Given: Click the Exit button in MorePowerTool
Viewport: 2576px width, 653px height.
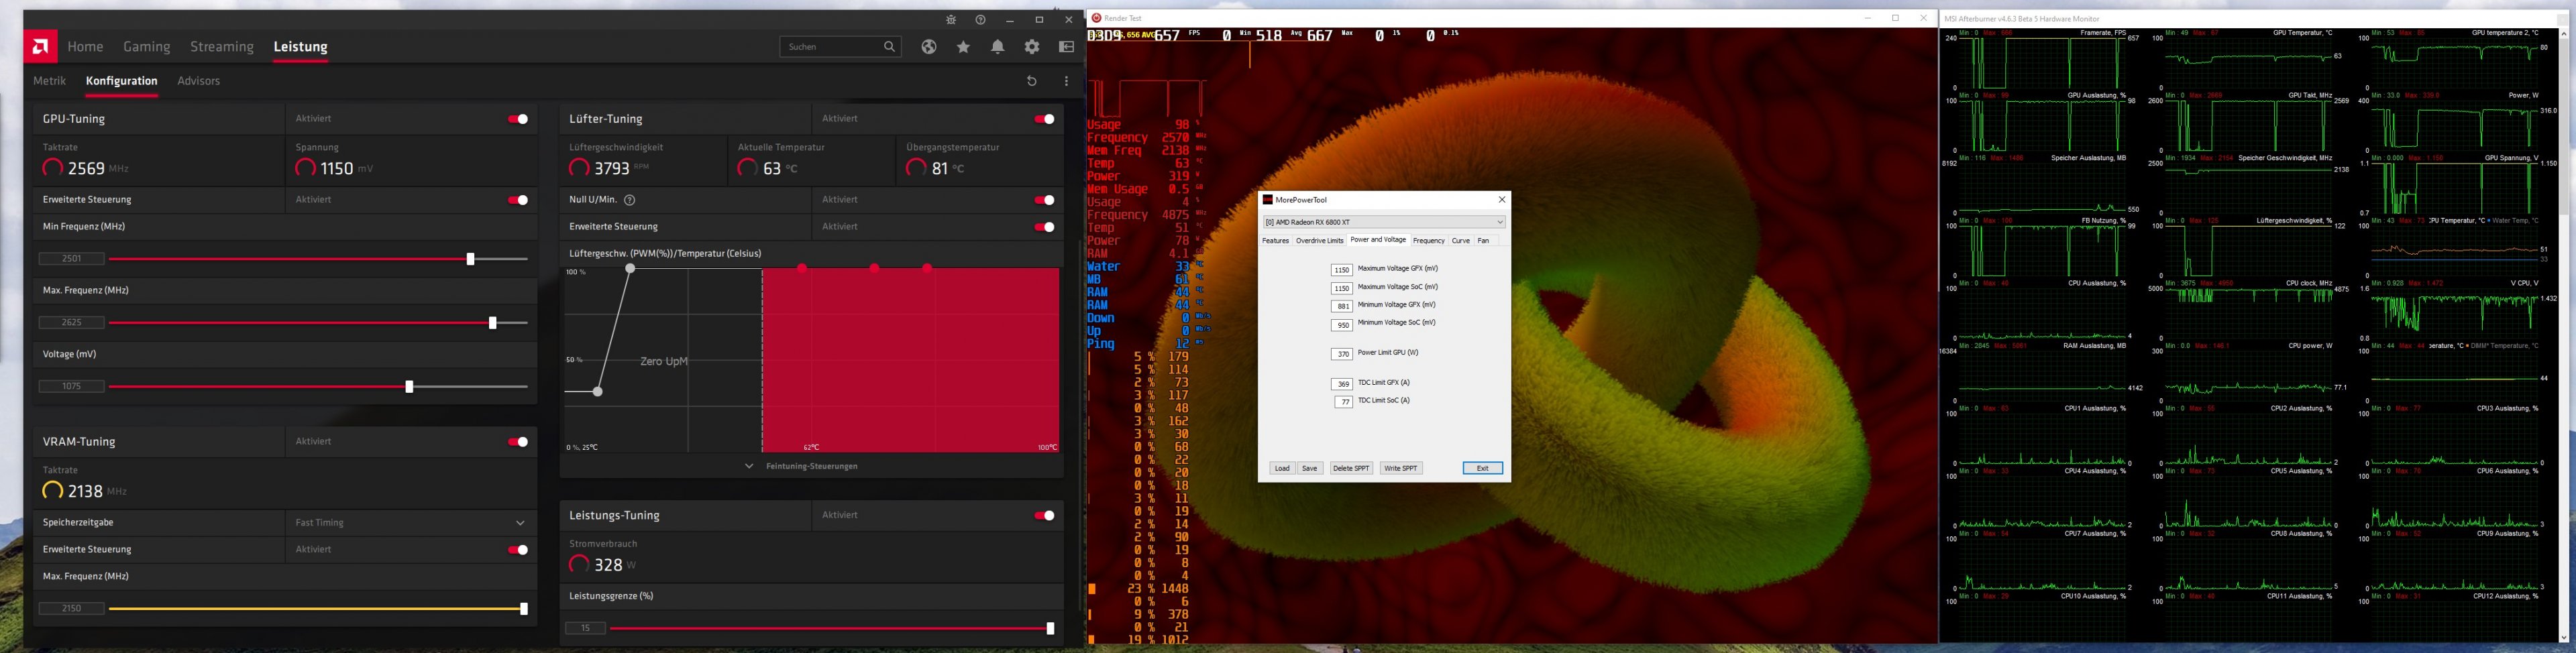Looking at the screenshot, I should tap(1482, 468).
